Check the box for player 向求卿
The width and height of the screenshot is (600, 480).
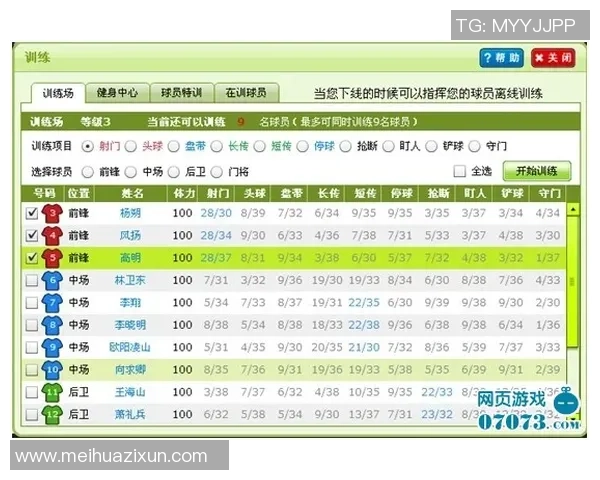click(x=32, y=370)
